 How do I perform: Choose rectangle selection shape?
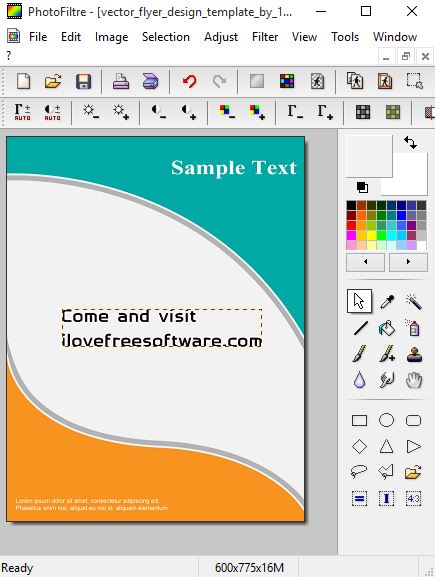pos(359,420)
